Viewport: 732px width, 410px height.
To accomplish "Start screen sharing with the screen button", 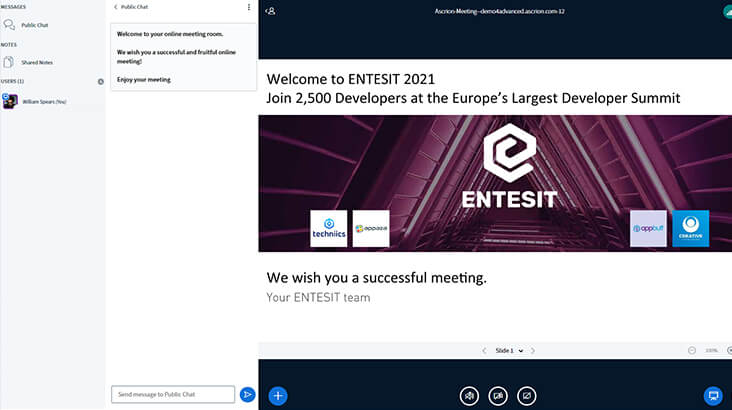I will (526, 395).
